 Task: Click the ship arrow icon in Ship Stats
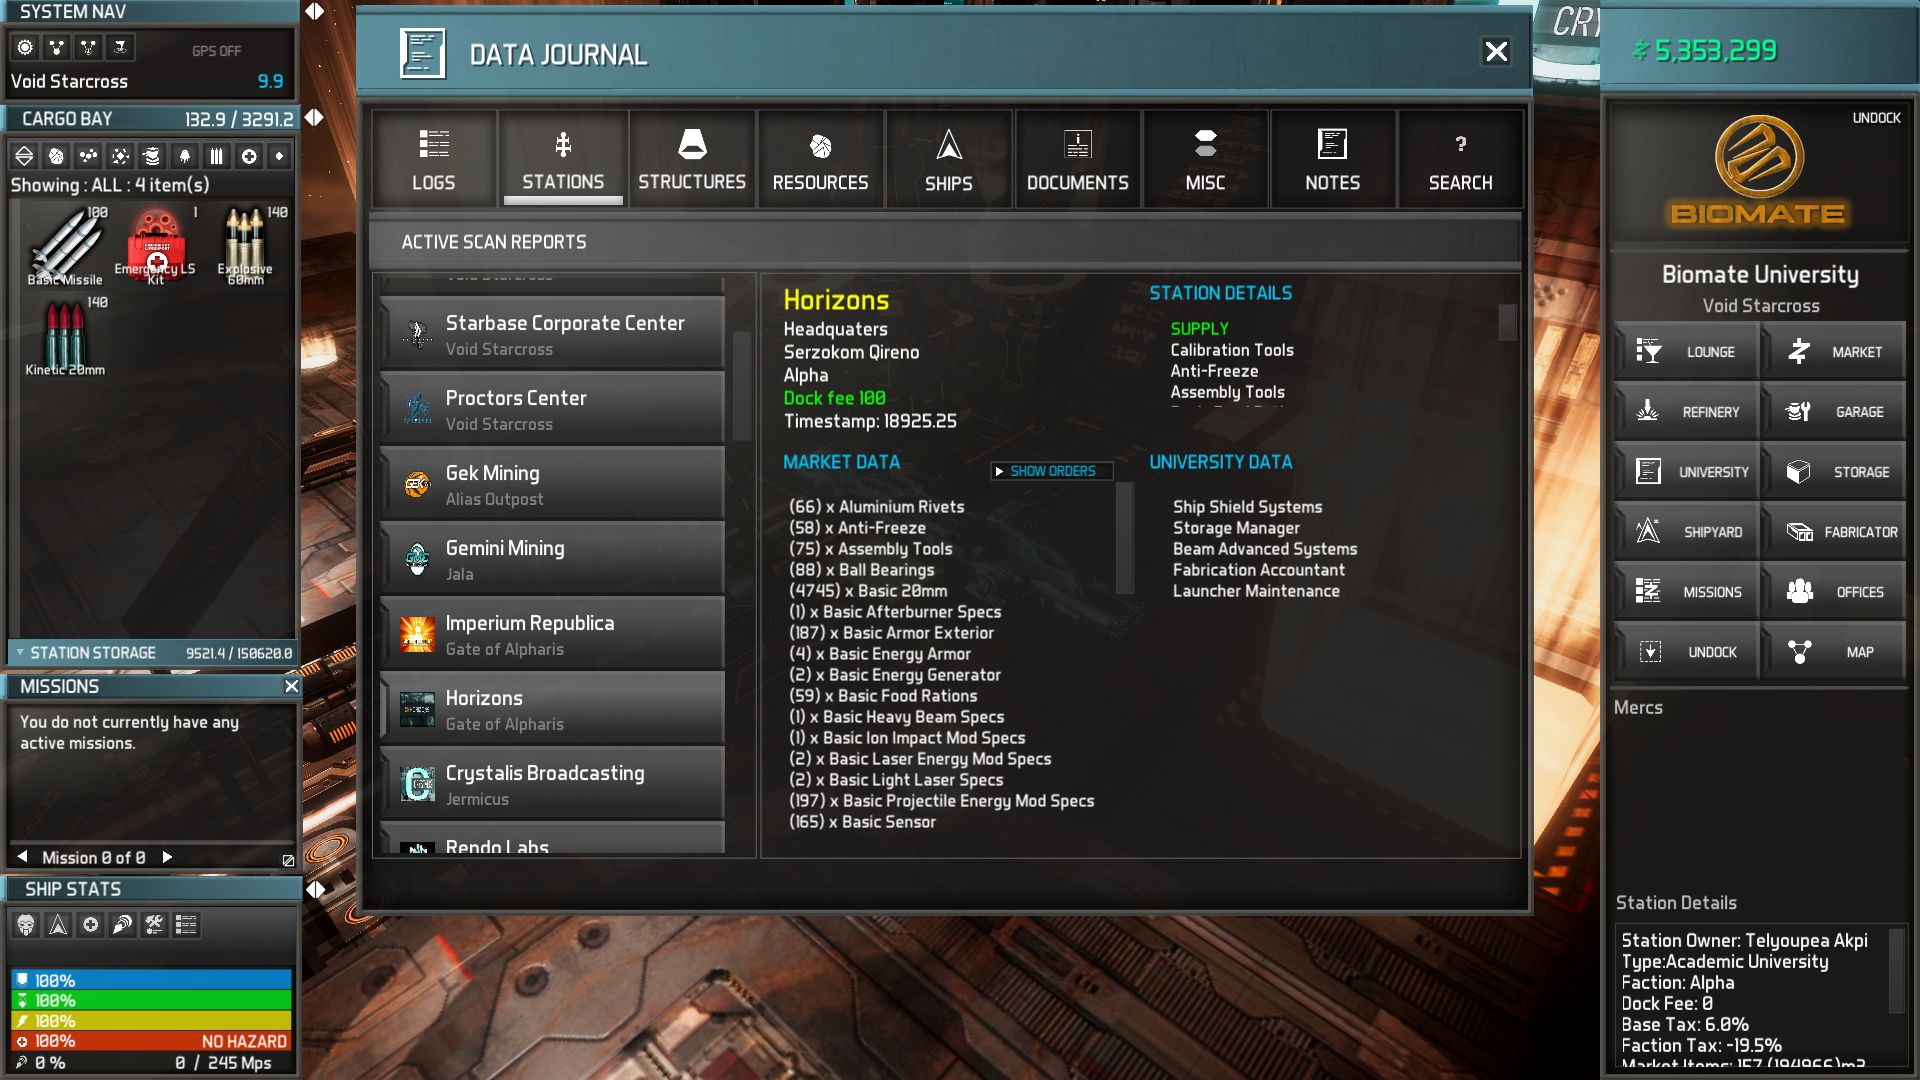tap(58, 925)
